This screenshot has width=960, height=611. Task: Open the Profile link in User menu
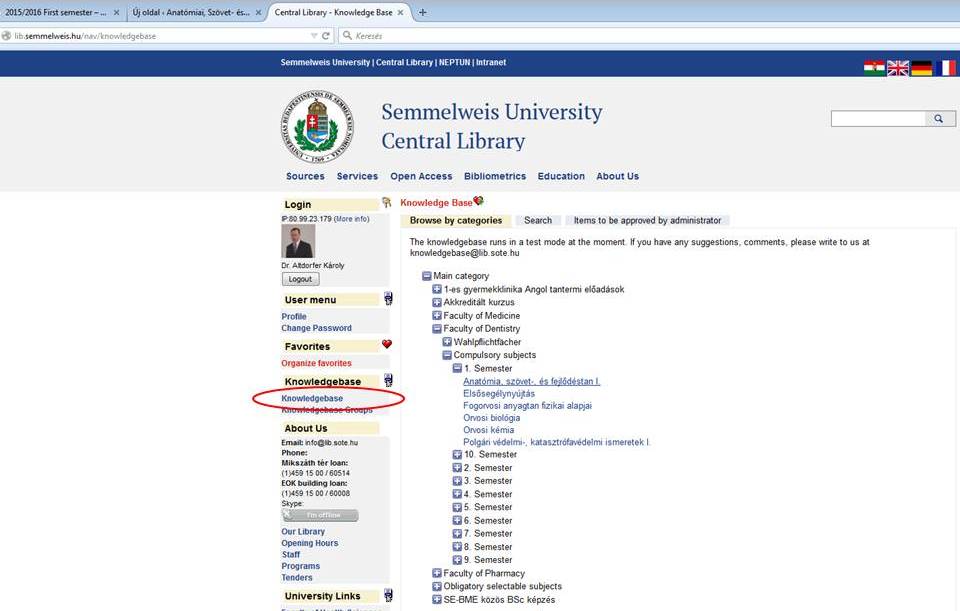point(294,317)
